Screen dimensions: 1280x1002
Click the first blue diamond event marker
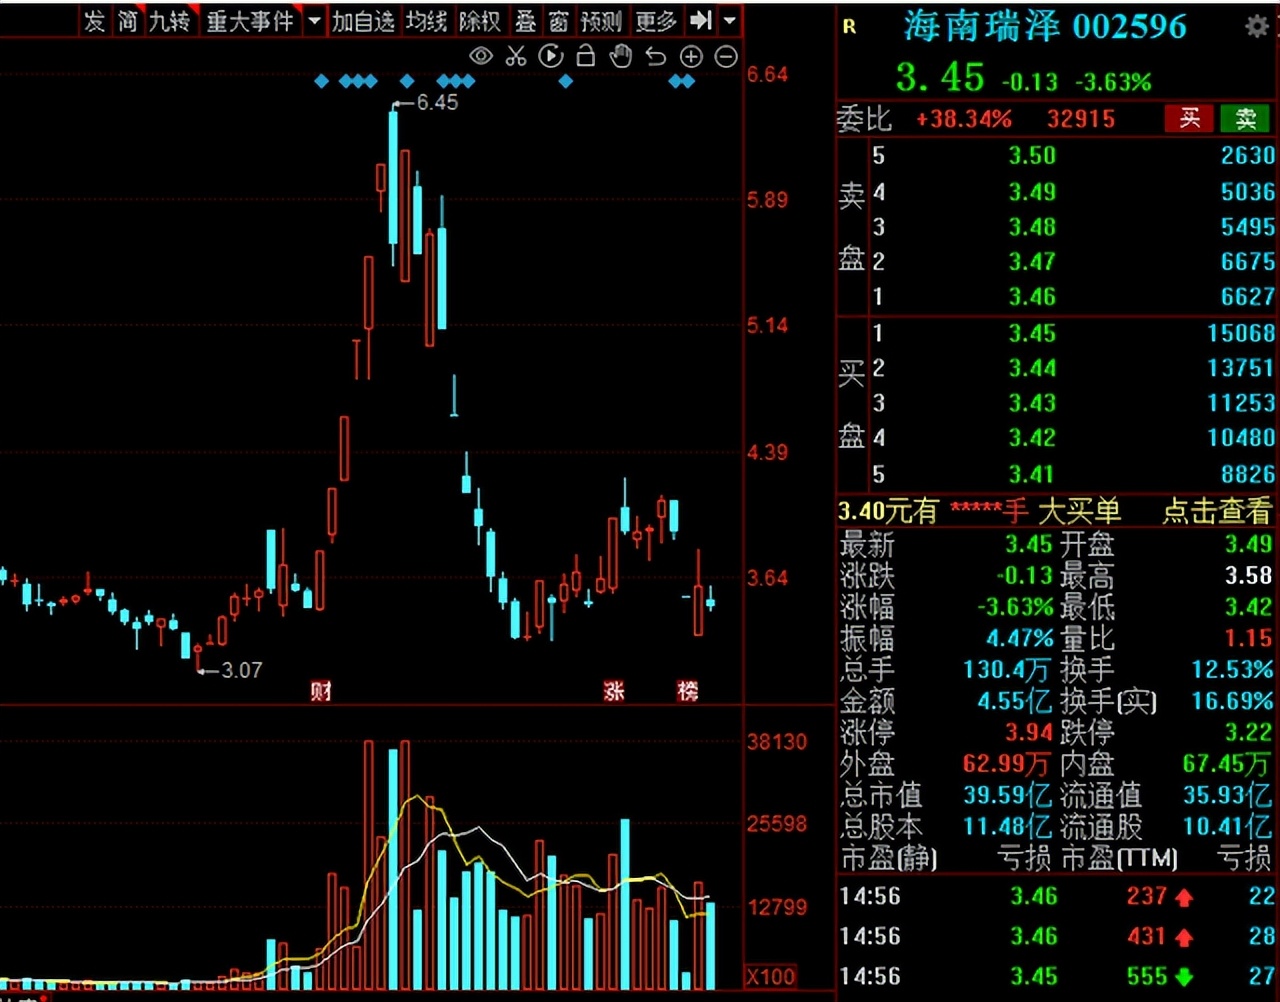click(x=321, y=81)
